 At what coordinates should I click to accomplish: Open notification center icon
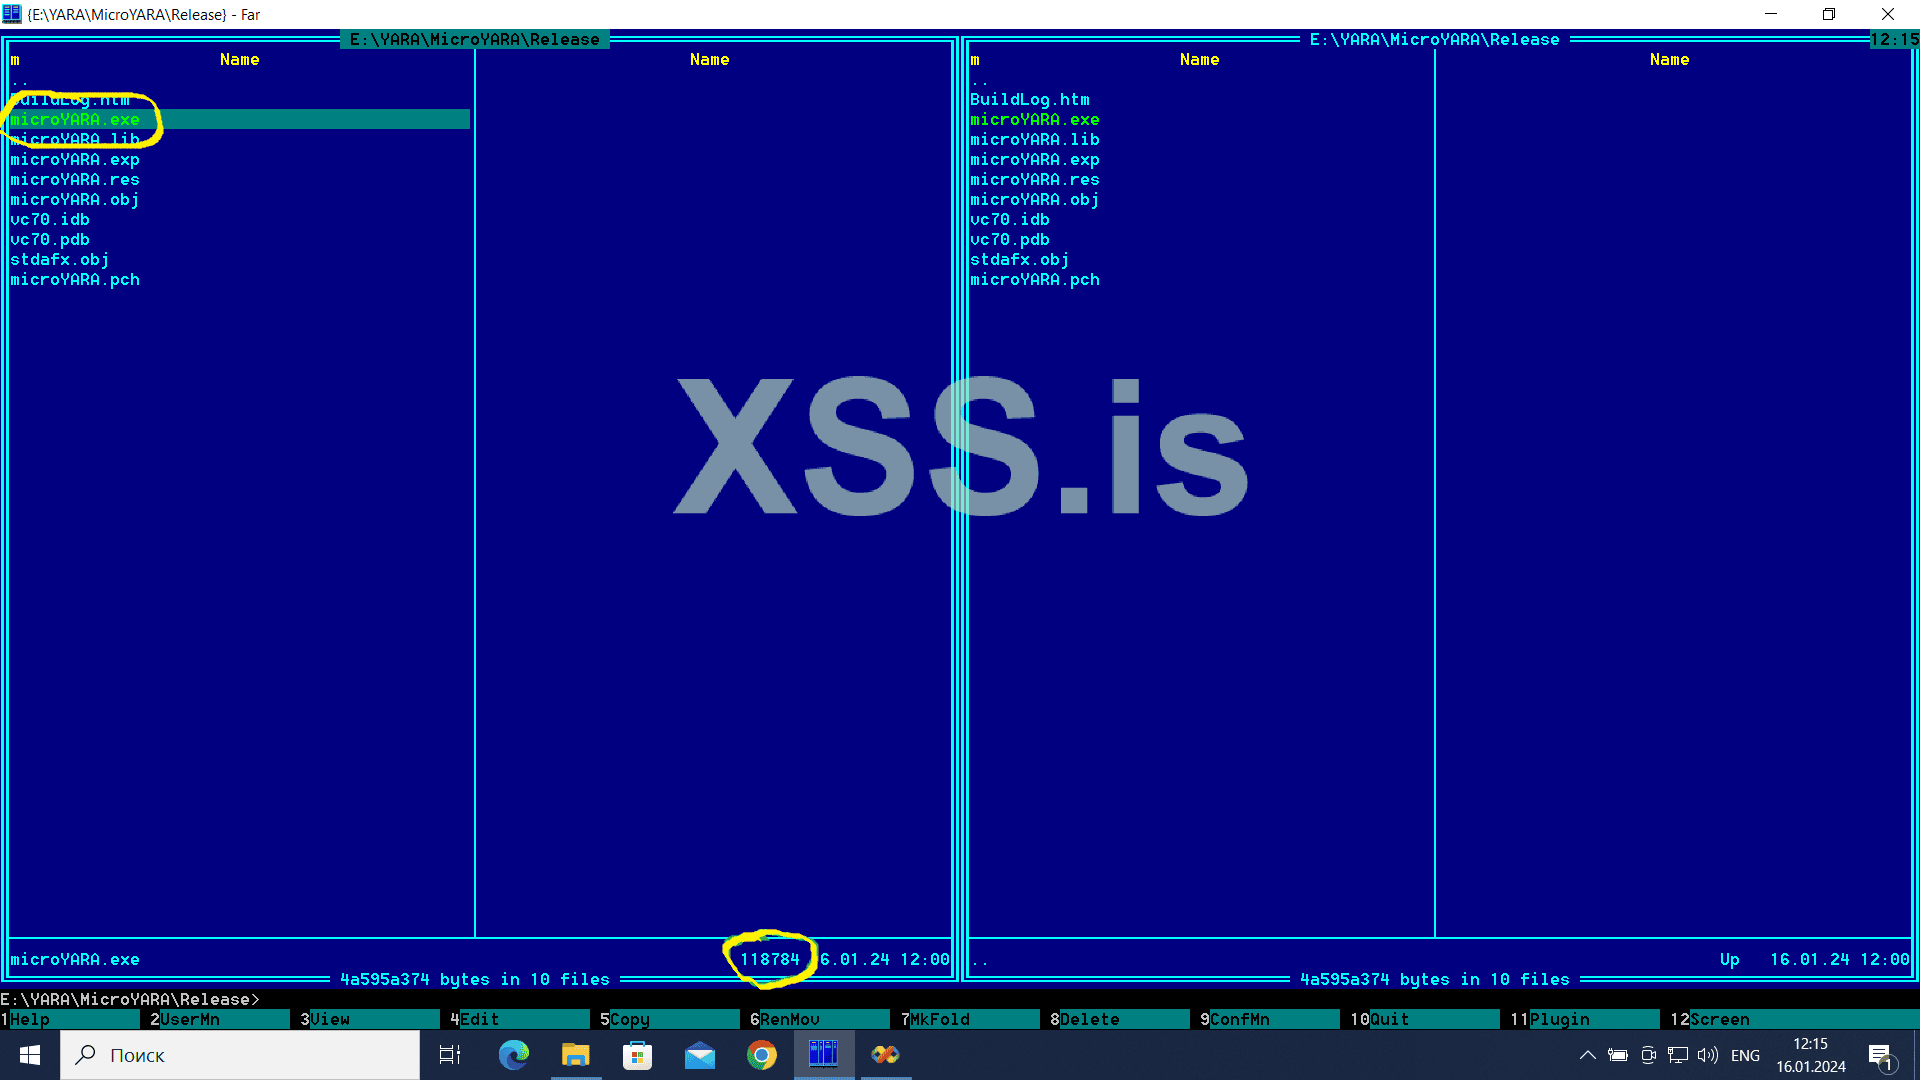pos(1880,1055)
